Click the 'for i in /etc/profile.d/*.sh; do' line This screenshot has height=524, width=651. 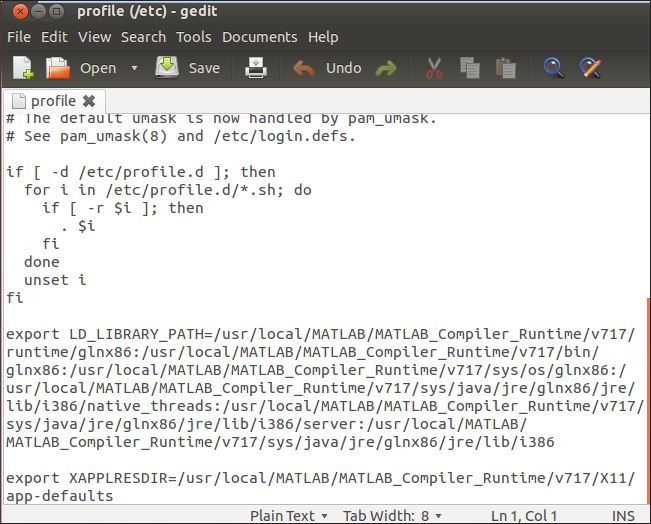tap(168, 190)
